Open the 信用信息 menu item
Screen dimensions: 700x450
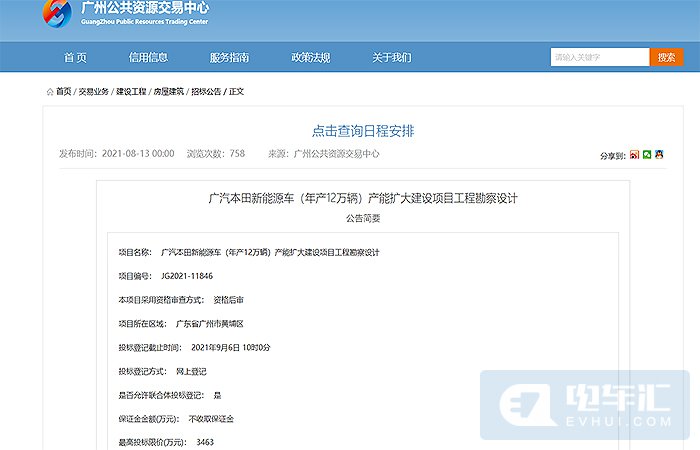tap(148, 57)
